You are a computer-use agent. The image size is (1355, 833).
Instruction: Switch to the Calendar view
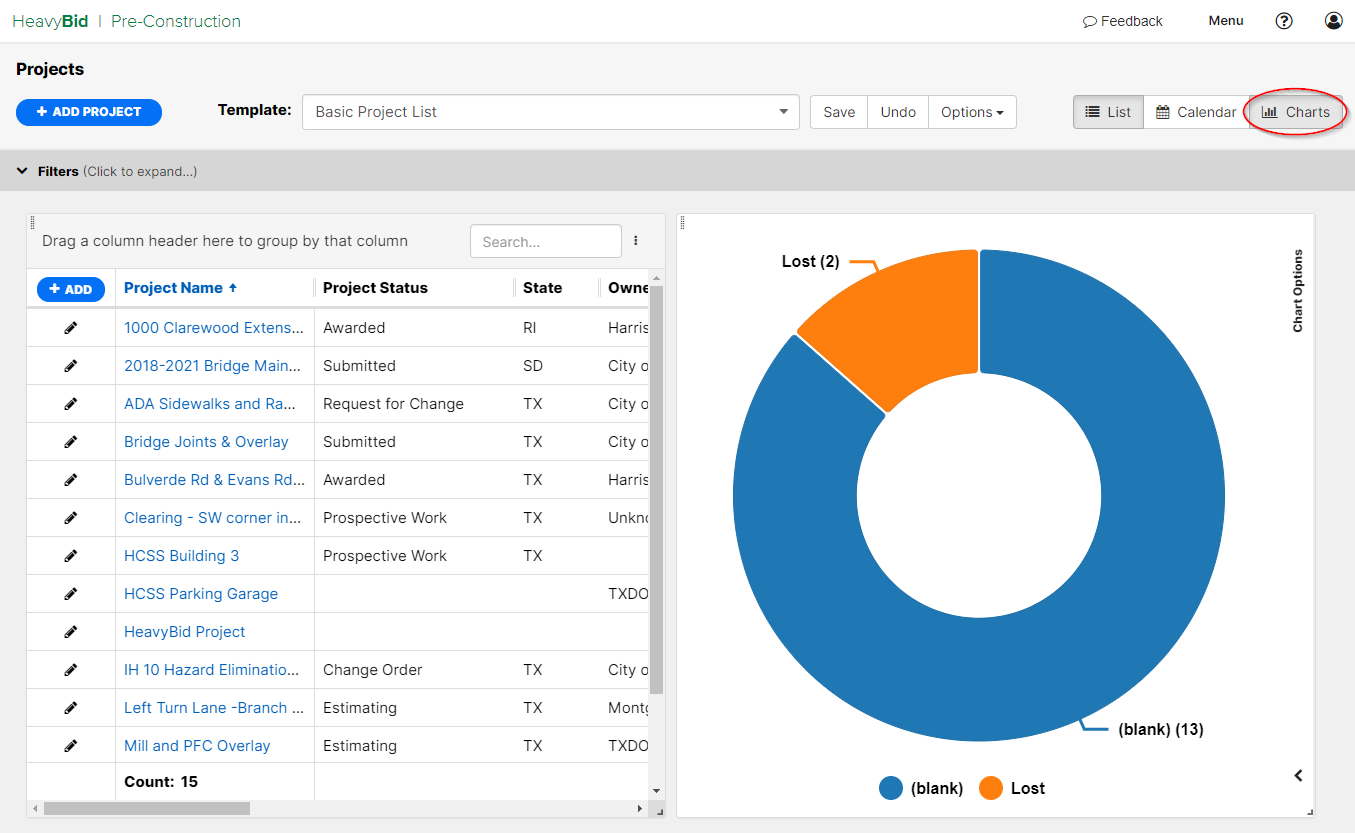tap(1196, 112)
